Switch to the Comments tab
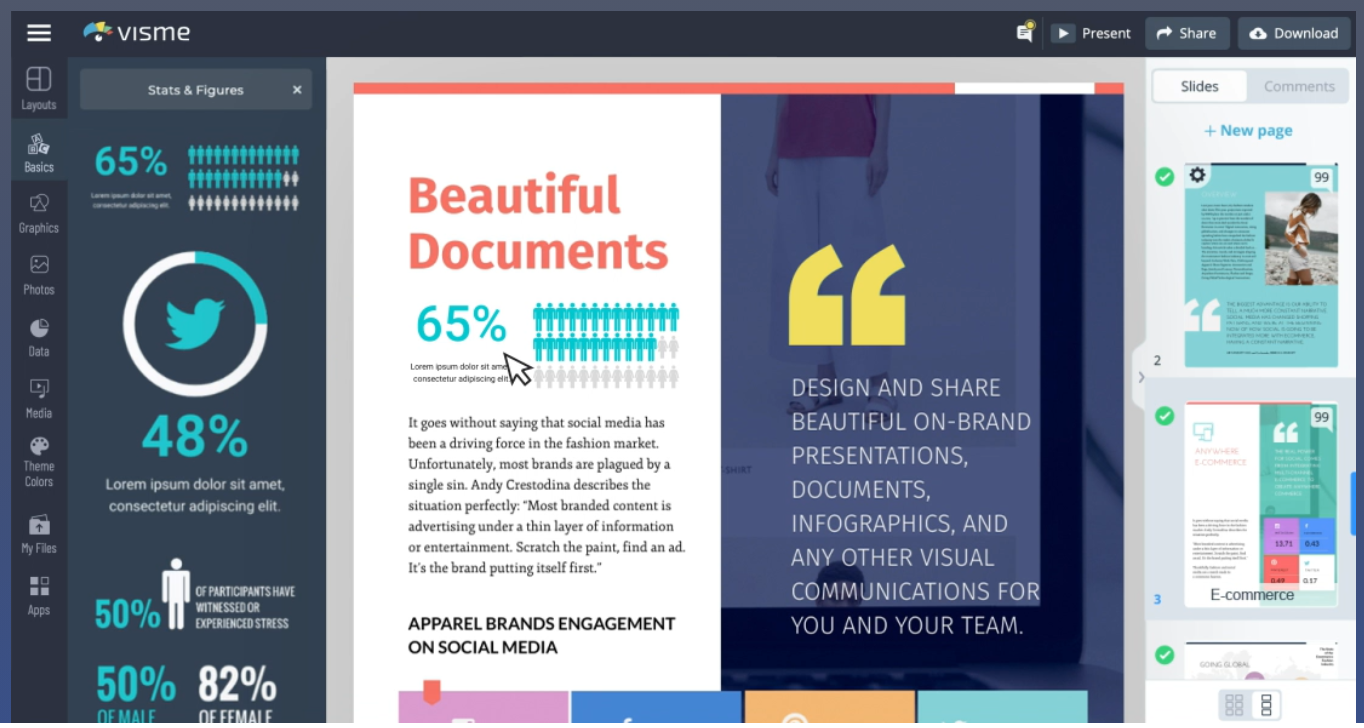Image resolution: width=1364 pixels, height=728 pixels. click(x=1298, y=86)
